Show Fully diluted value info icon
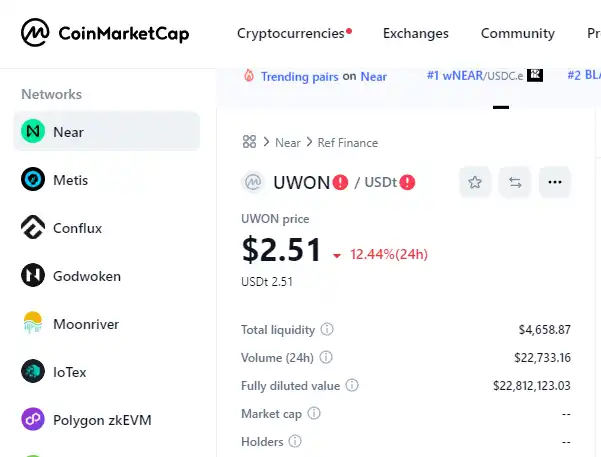601x457 pixels. click(352, 385)
